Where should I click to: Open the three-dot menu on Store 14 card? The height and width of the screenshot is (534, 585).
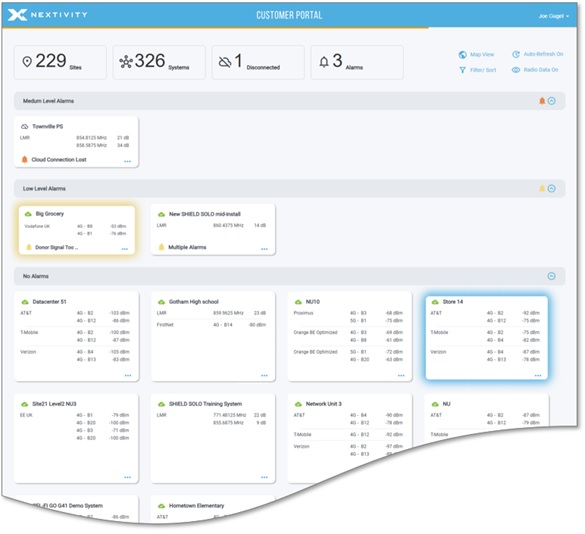[538, 375]
